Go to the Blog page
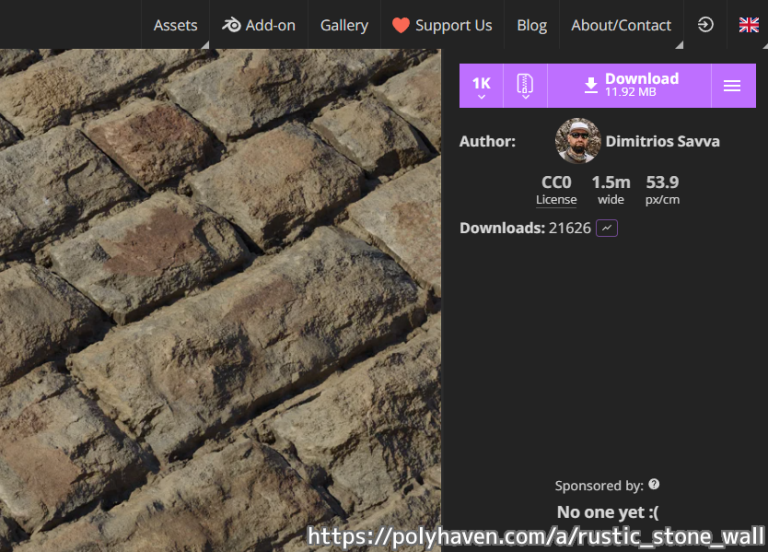Image resolution: width=768 pixels, height=552 pixels. click(532, 25)
